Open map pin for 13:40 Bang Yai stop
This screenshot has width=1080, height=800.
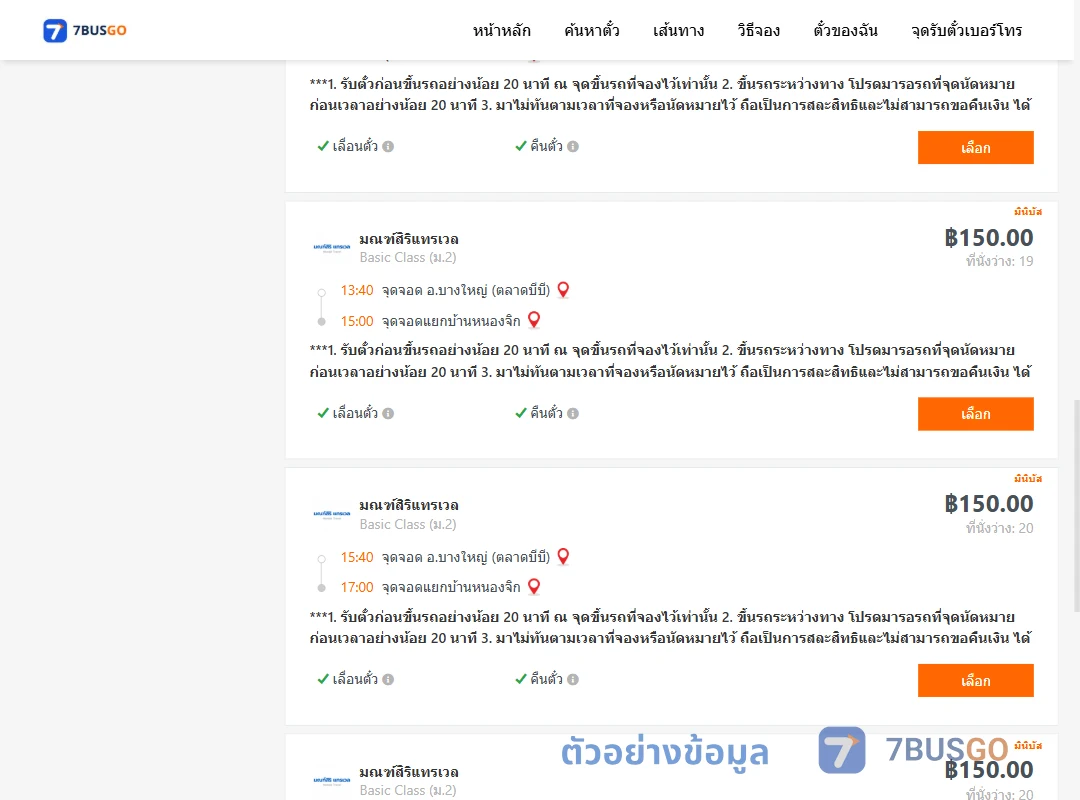[563, 290]
